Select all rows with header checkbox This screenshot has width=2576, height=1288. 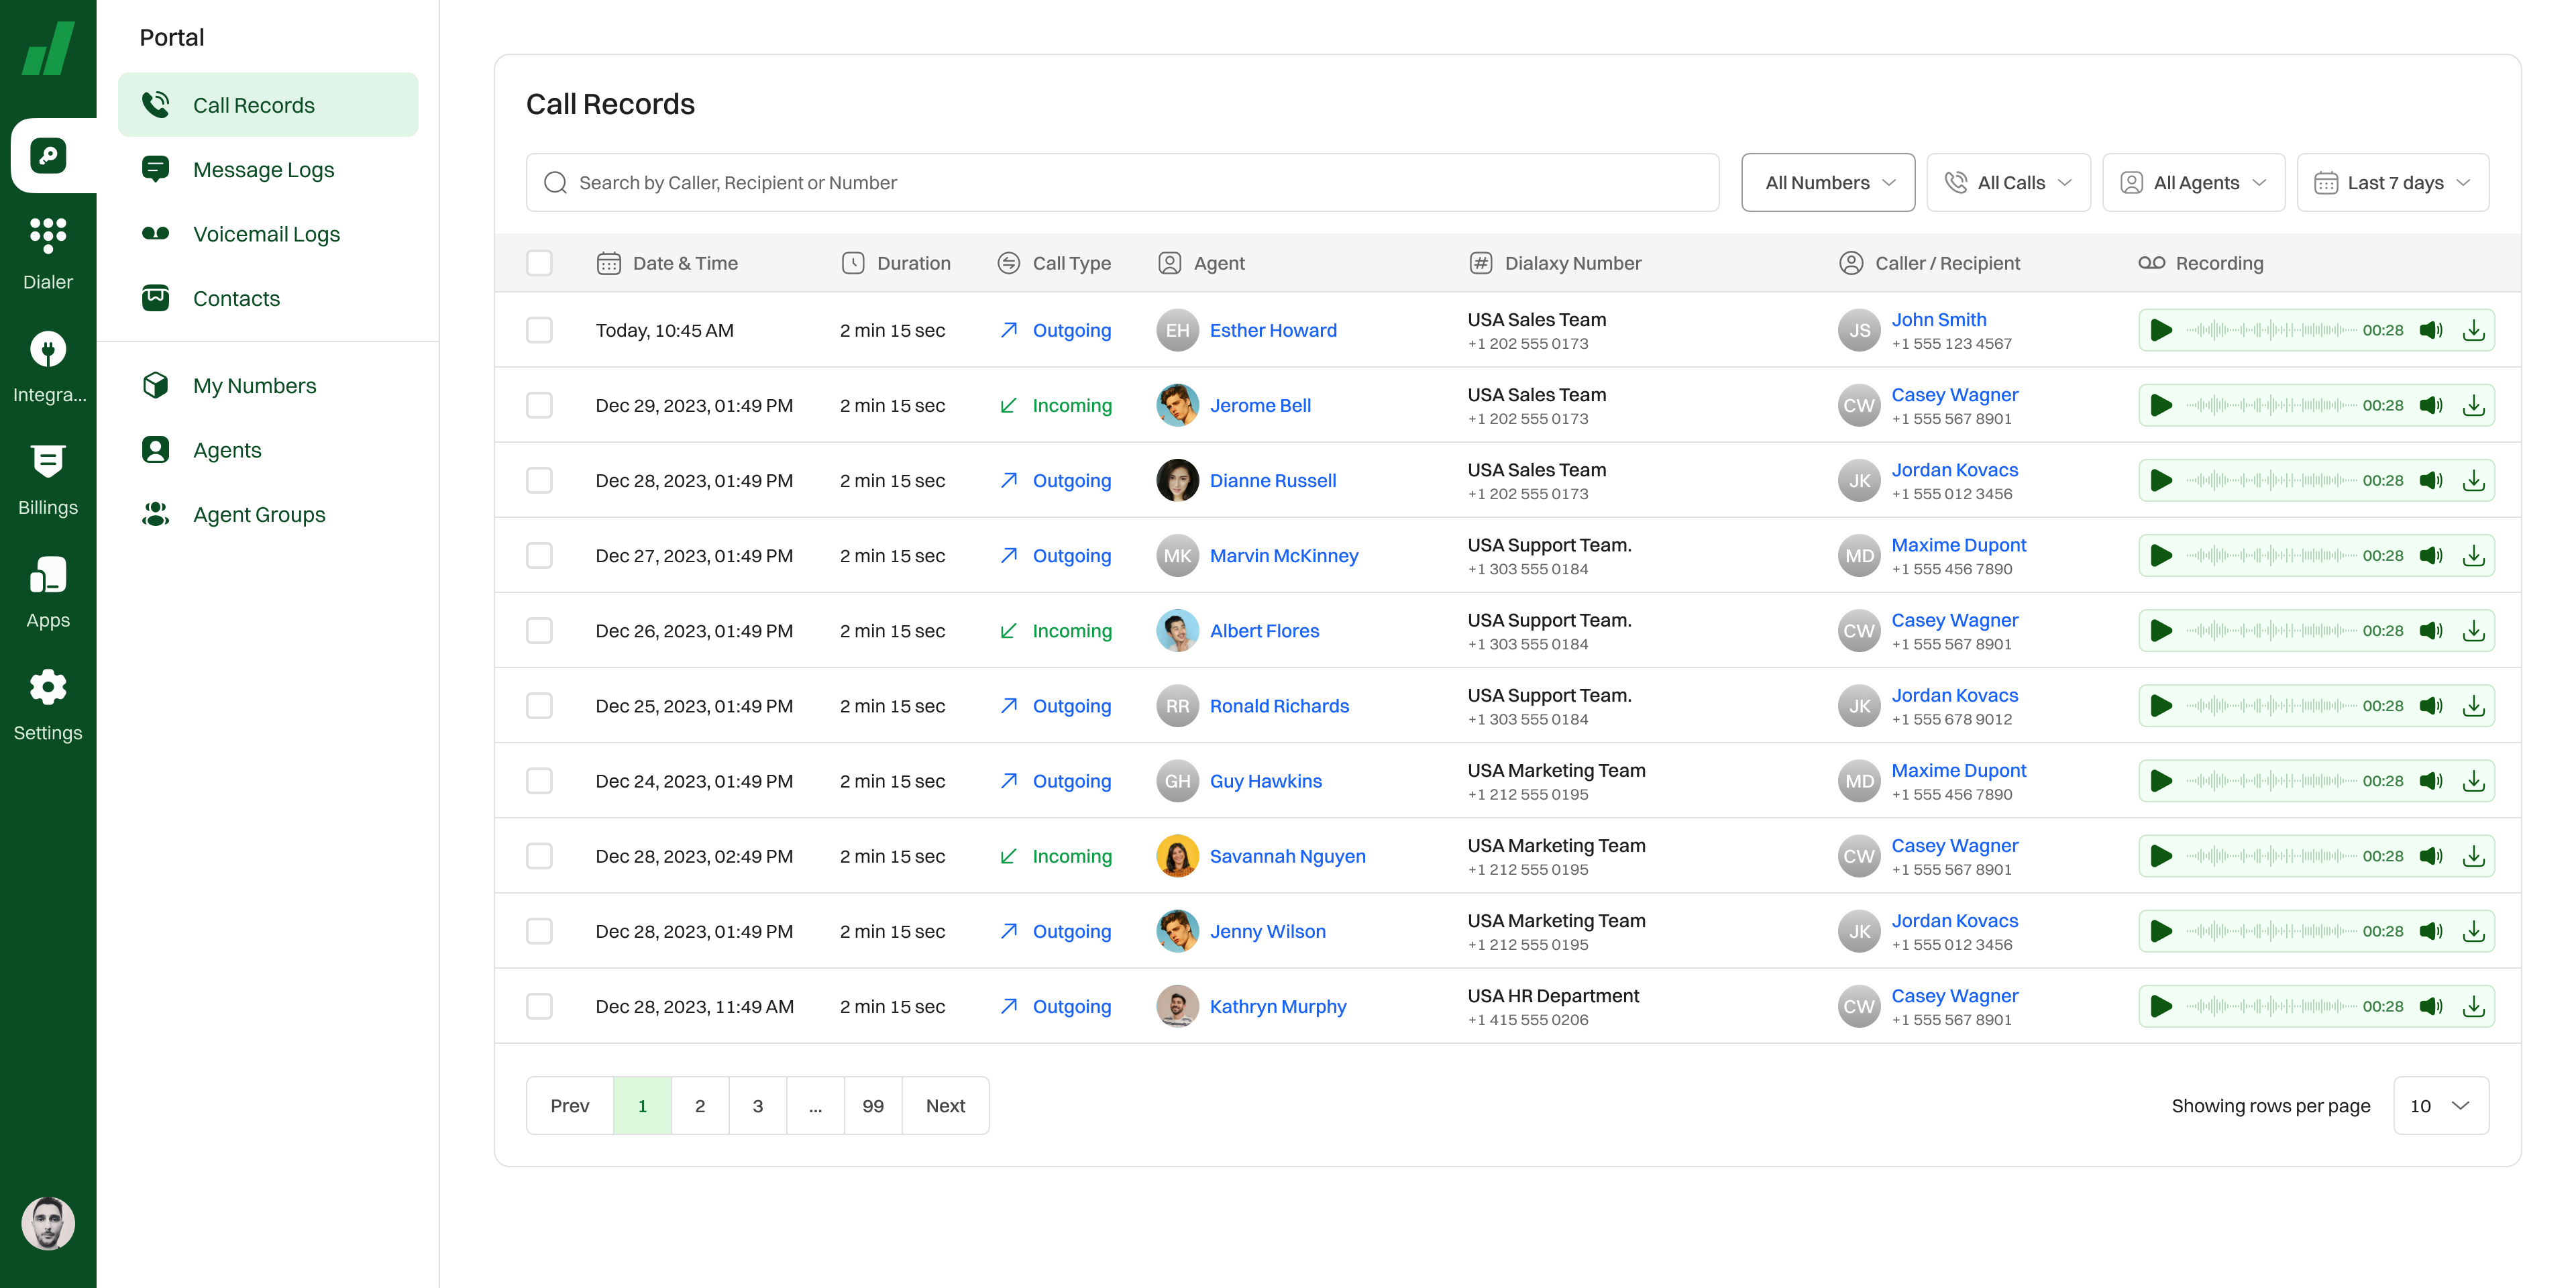coord(539,263)
